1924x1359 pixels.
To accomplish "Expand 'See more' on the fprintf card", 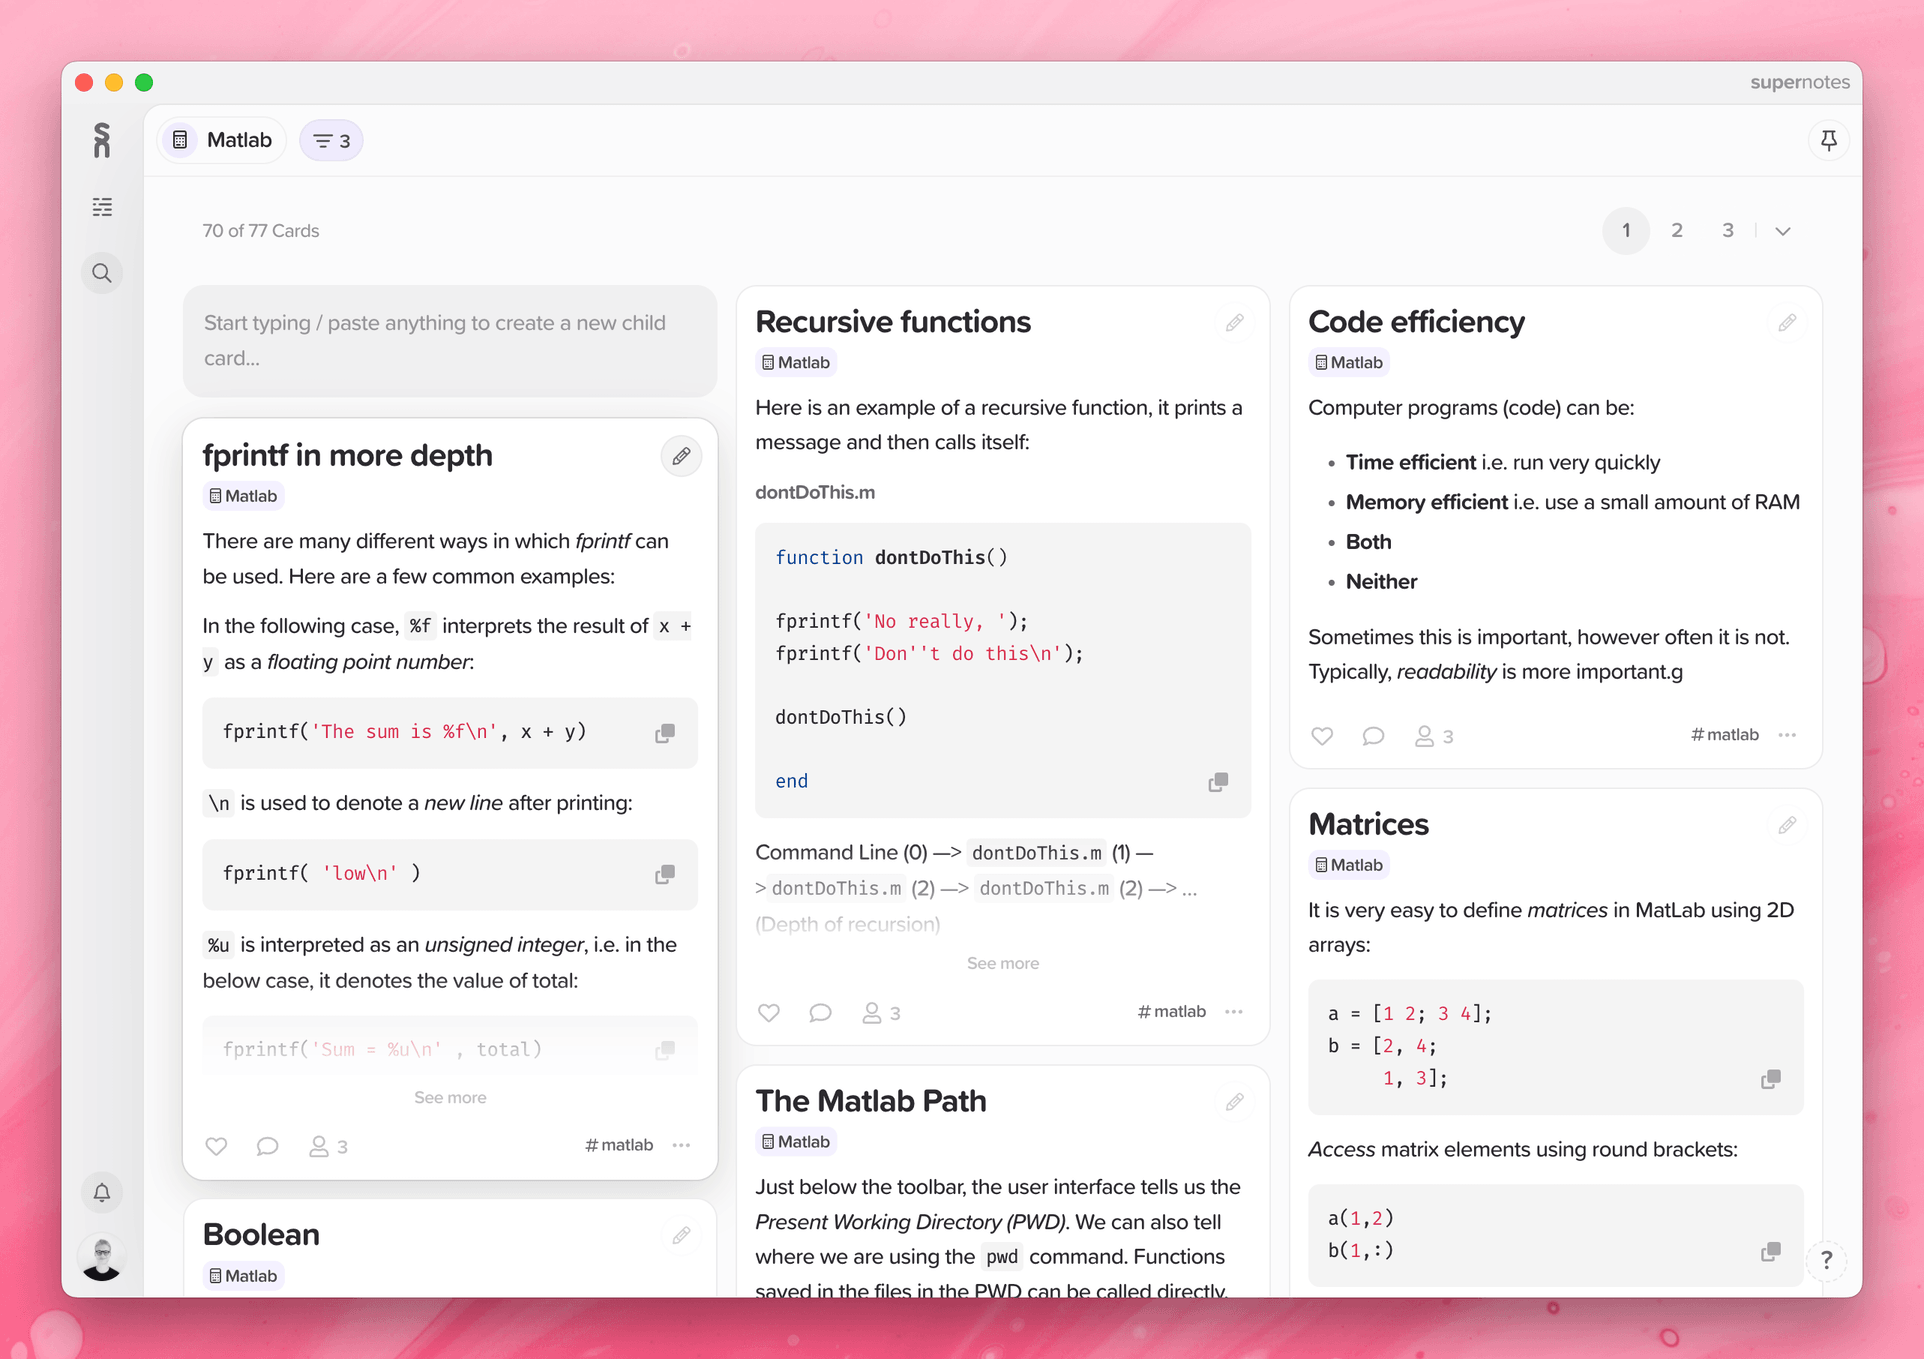I will click(x=450, y=1096).
